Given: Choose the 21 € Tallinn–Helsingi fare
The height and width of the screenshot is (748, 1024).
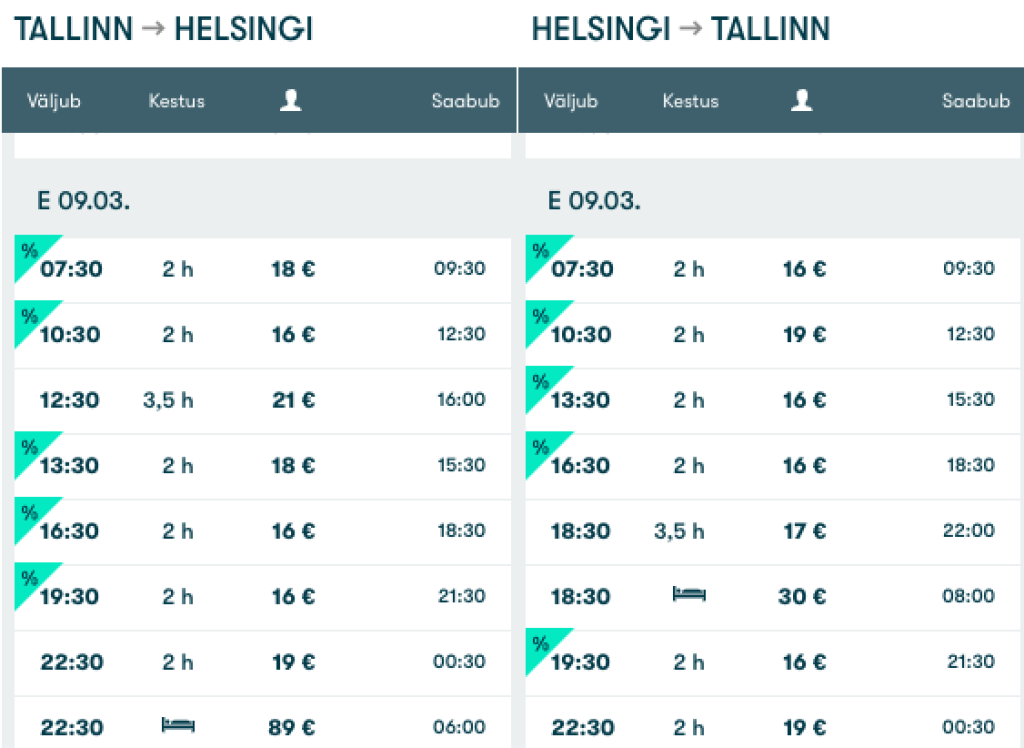Looking at the screenshot, I should click(293, 400).
